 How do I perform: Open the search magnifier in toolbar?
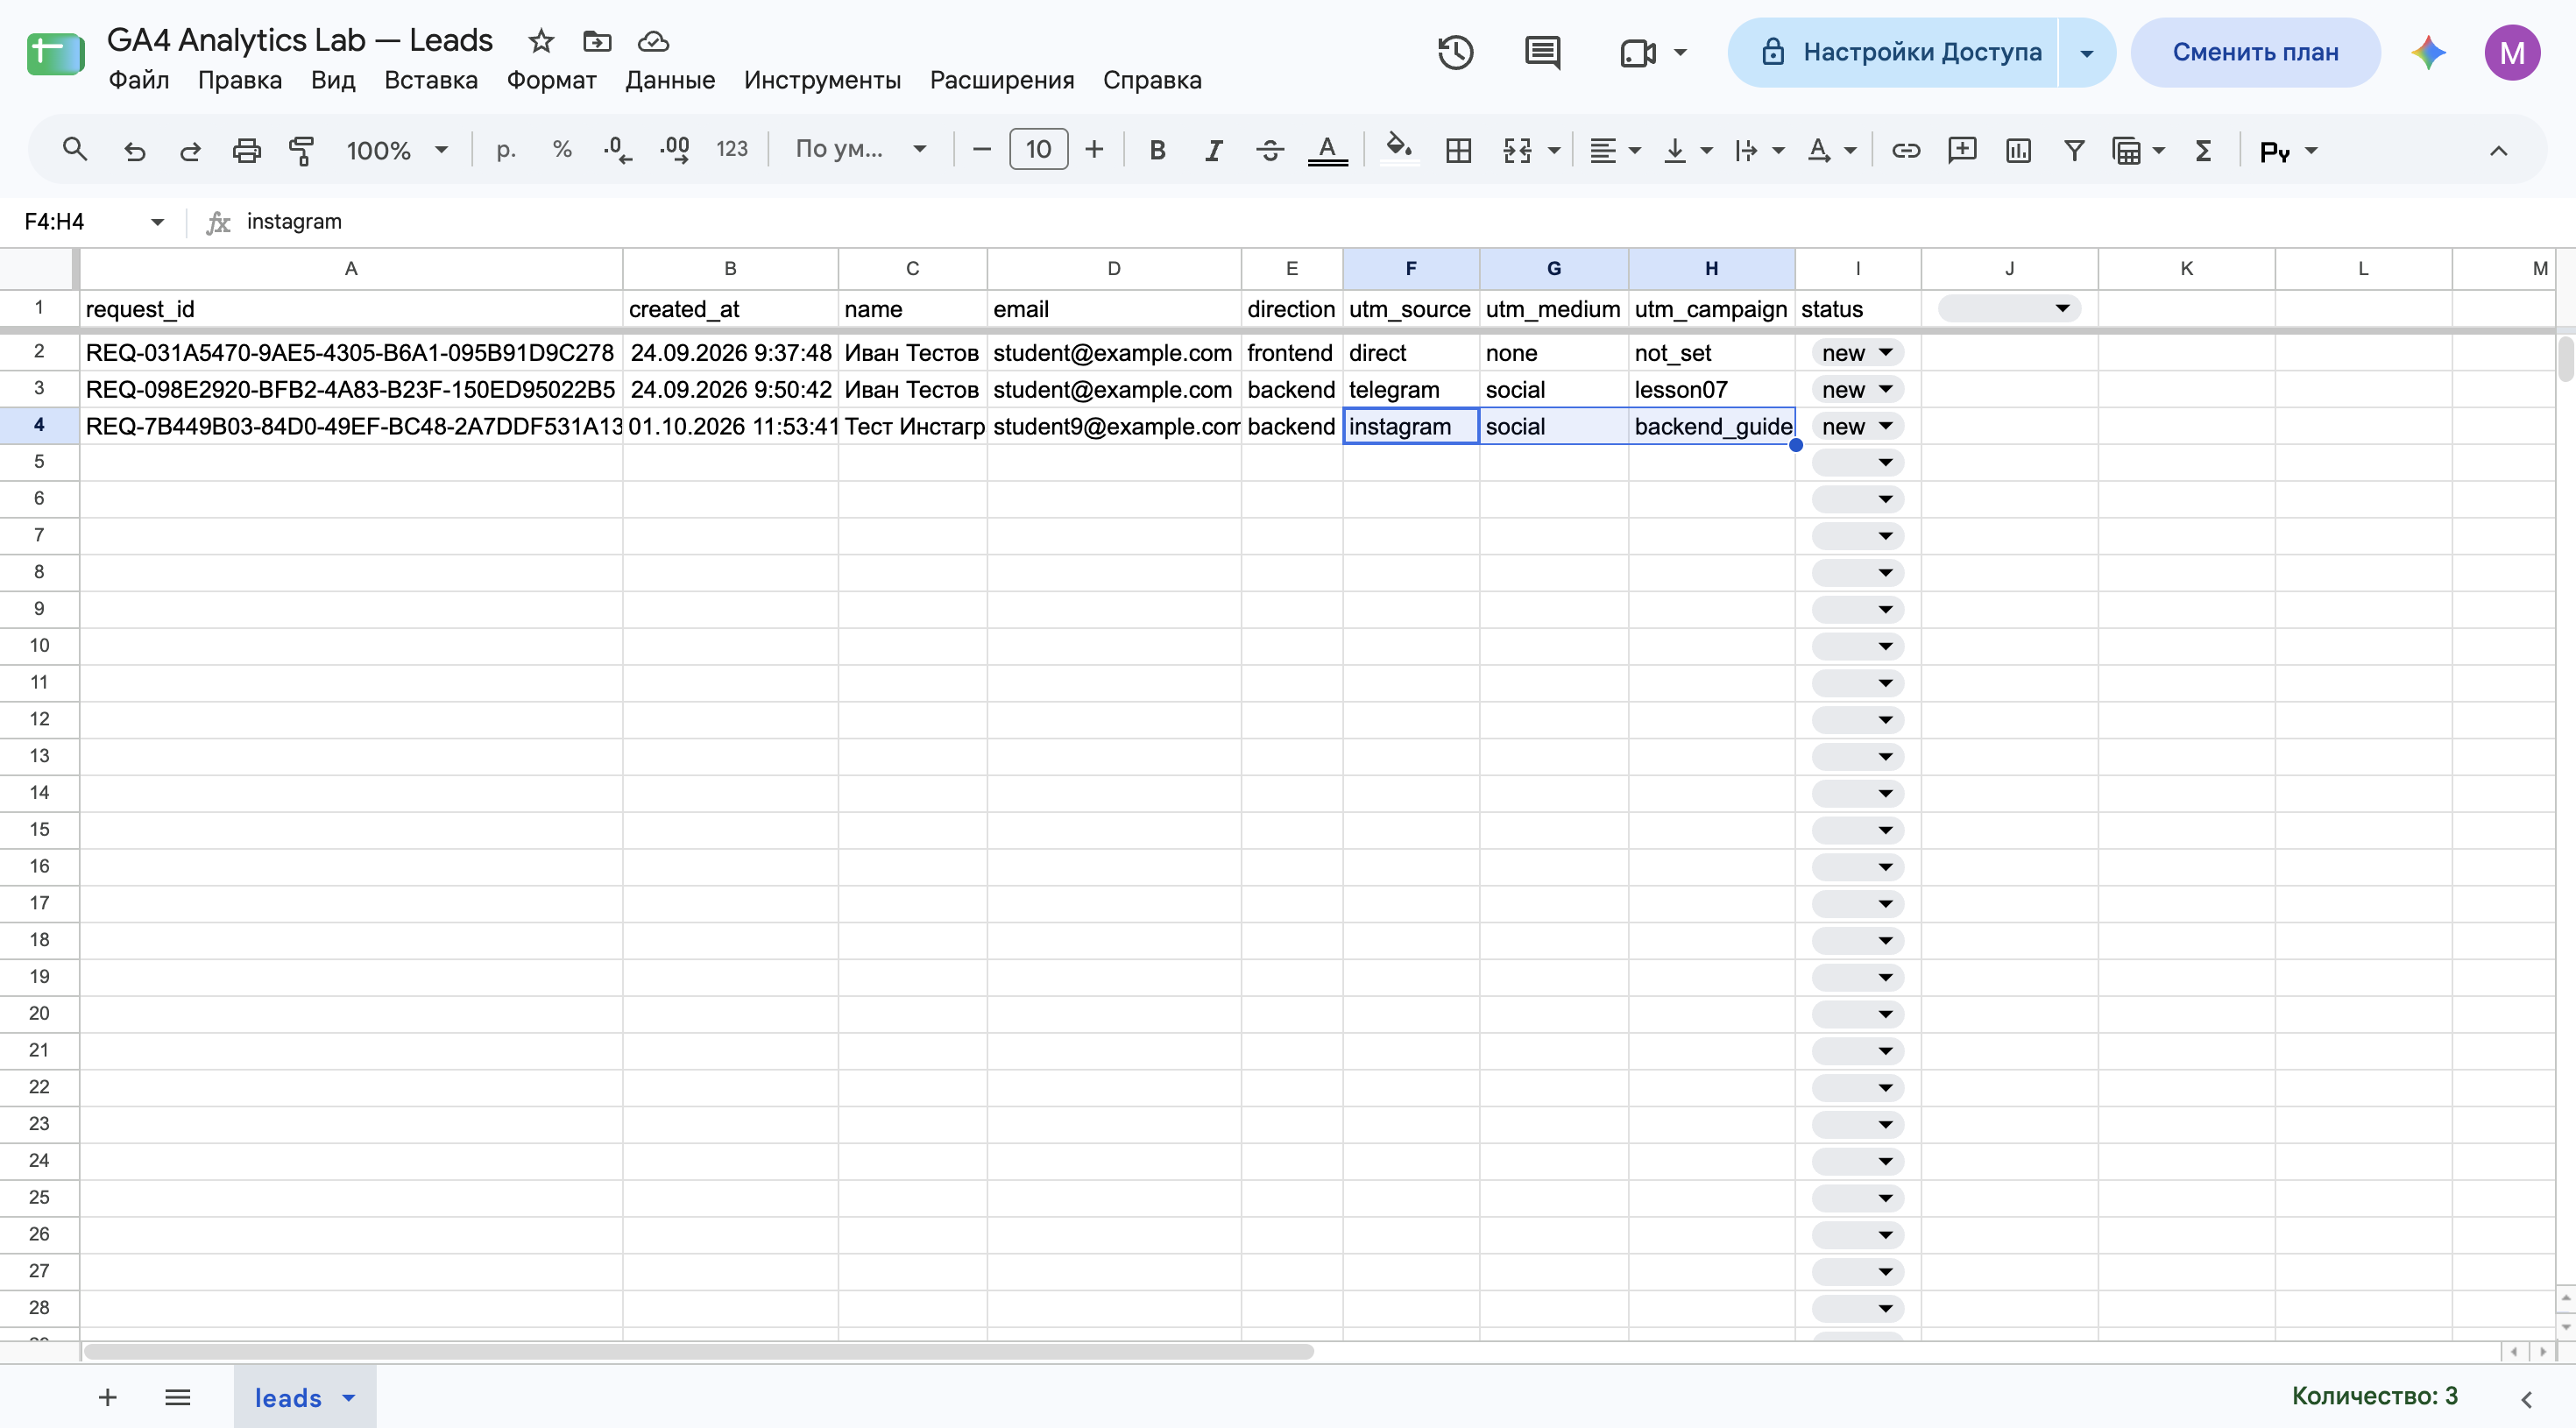(x=75, y=150)
